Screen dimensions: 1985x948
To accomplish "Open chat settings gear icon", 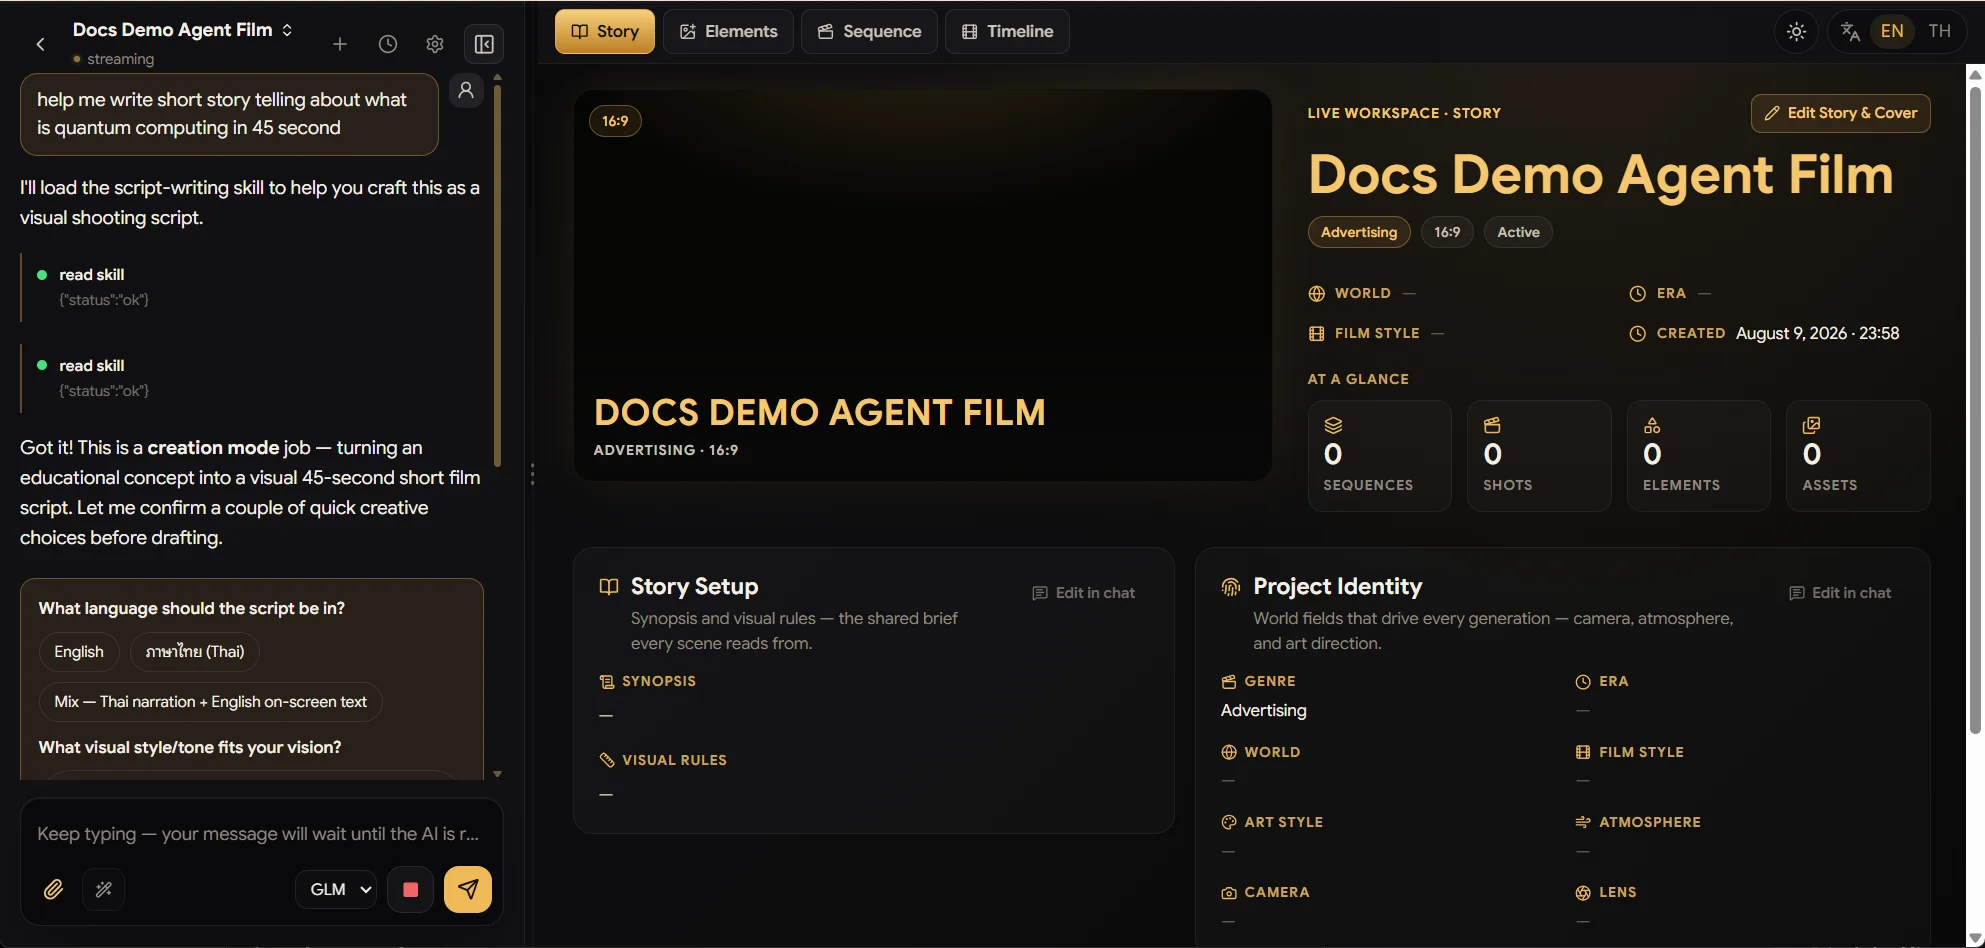I will (x=435, y=44).
